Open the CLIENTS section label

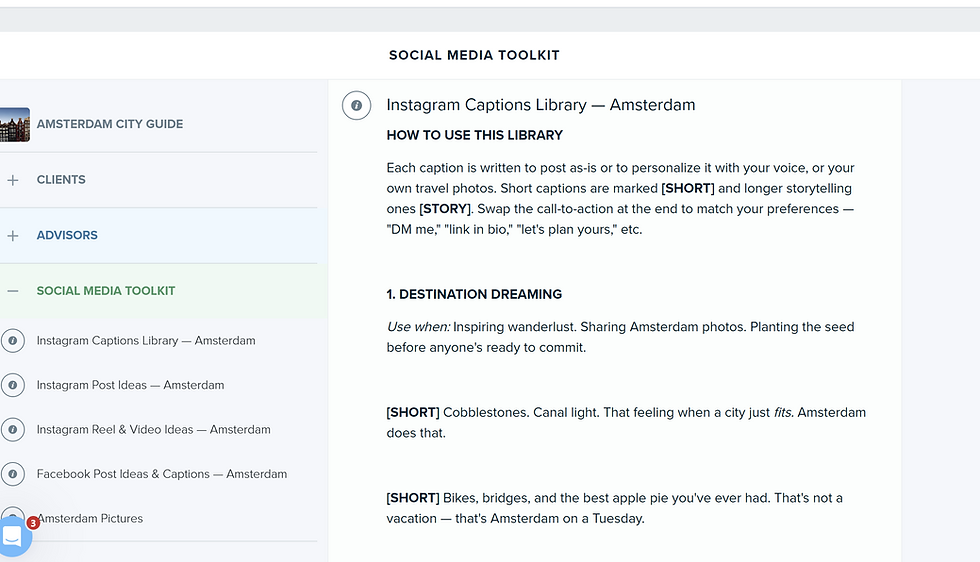61,179
